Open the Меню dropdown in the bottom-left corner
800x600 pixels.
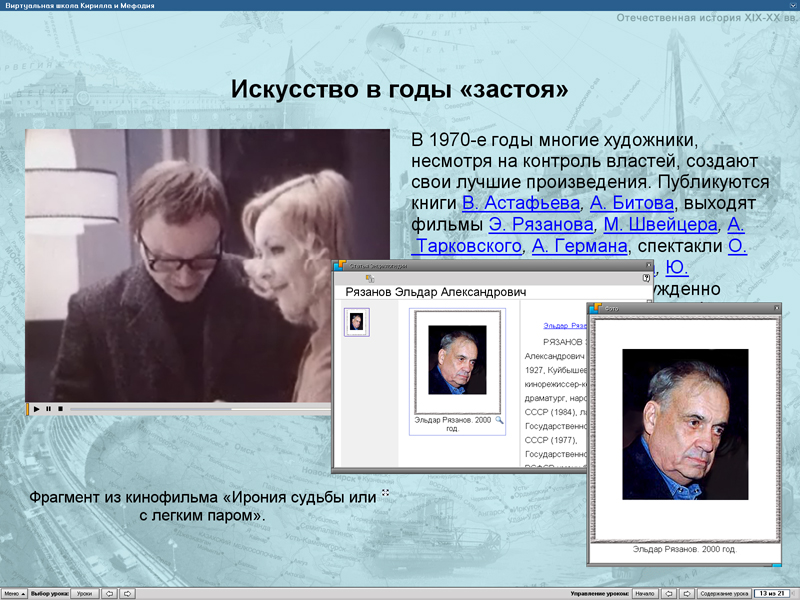coord(15,592)
